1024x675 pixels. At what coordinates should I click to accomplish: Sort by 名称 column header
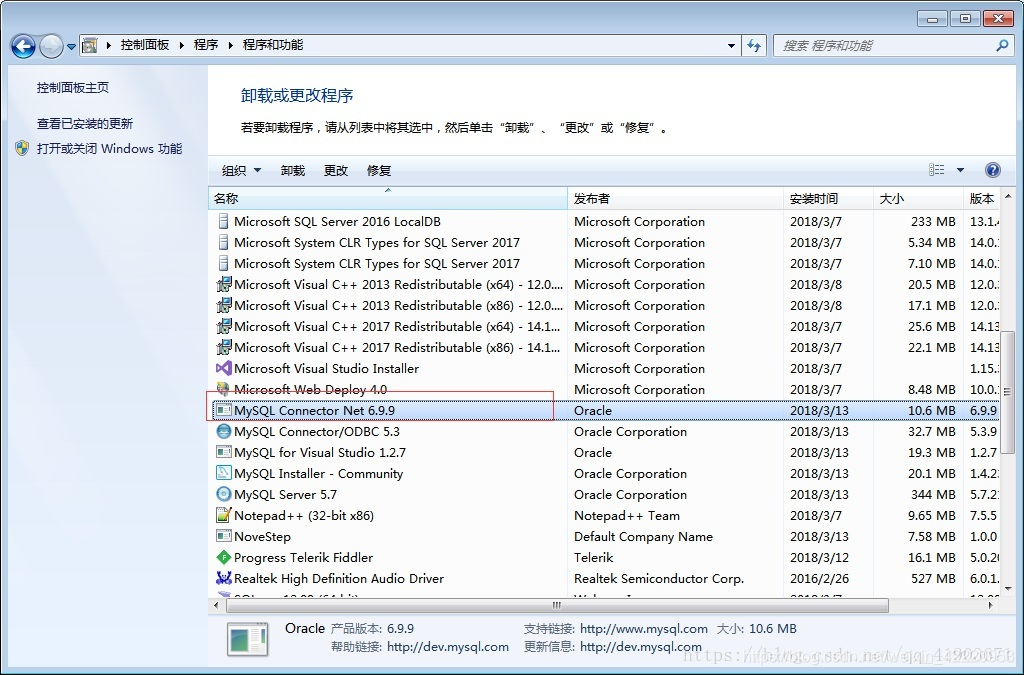(388, 198)
